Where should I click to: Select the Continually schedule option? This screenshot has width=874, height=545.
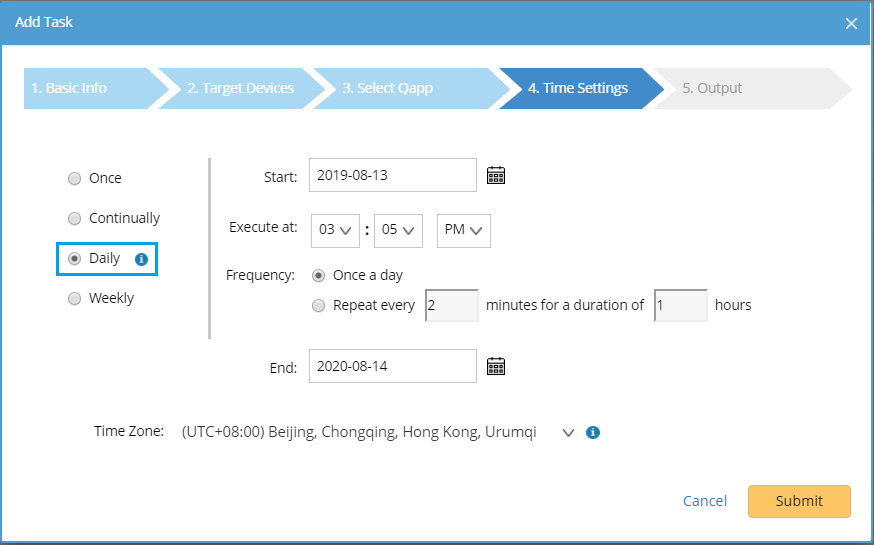[74, 219]
